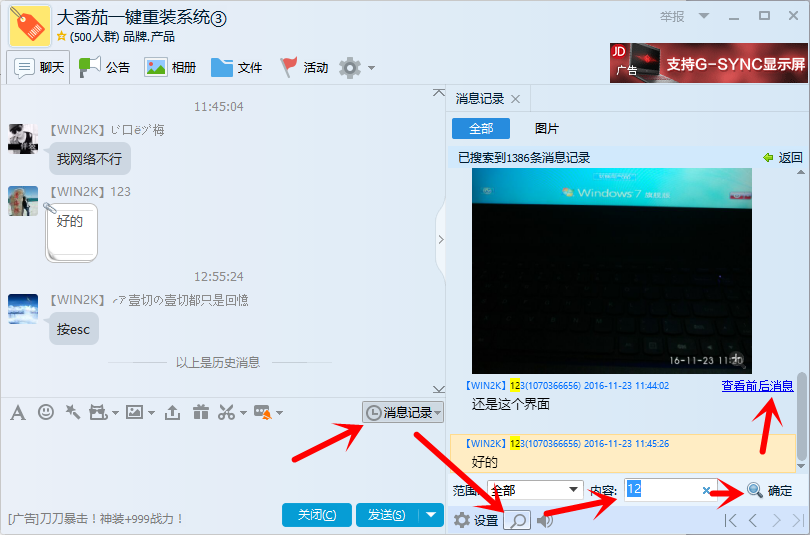
Task: Click the red envelope gift icon
Action: [x=200, y=412]
